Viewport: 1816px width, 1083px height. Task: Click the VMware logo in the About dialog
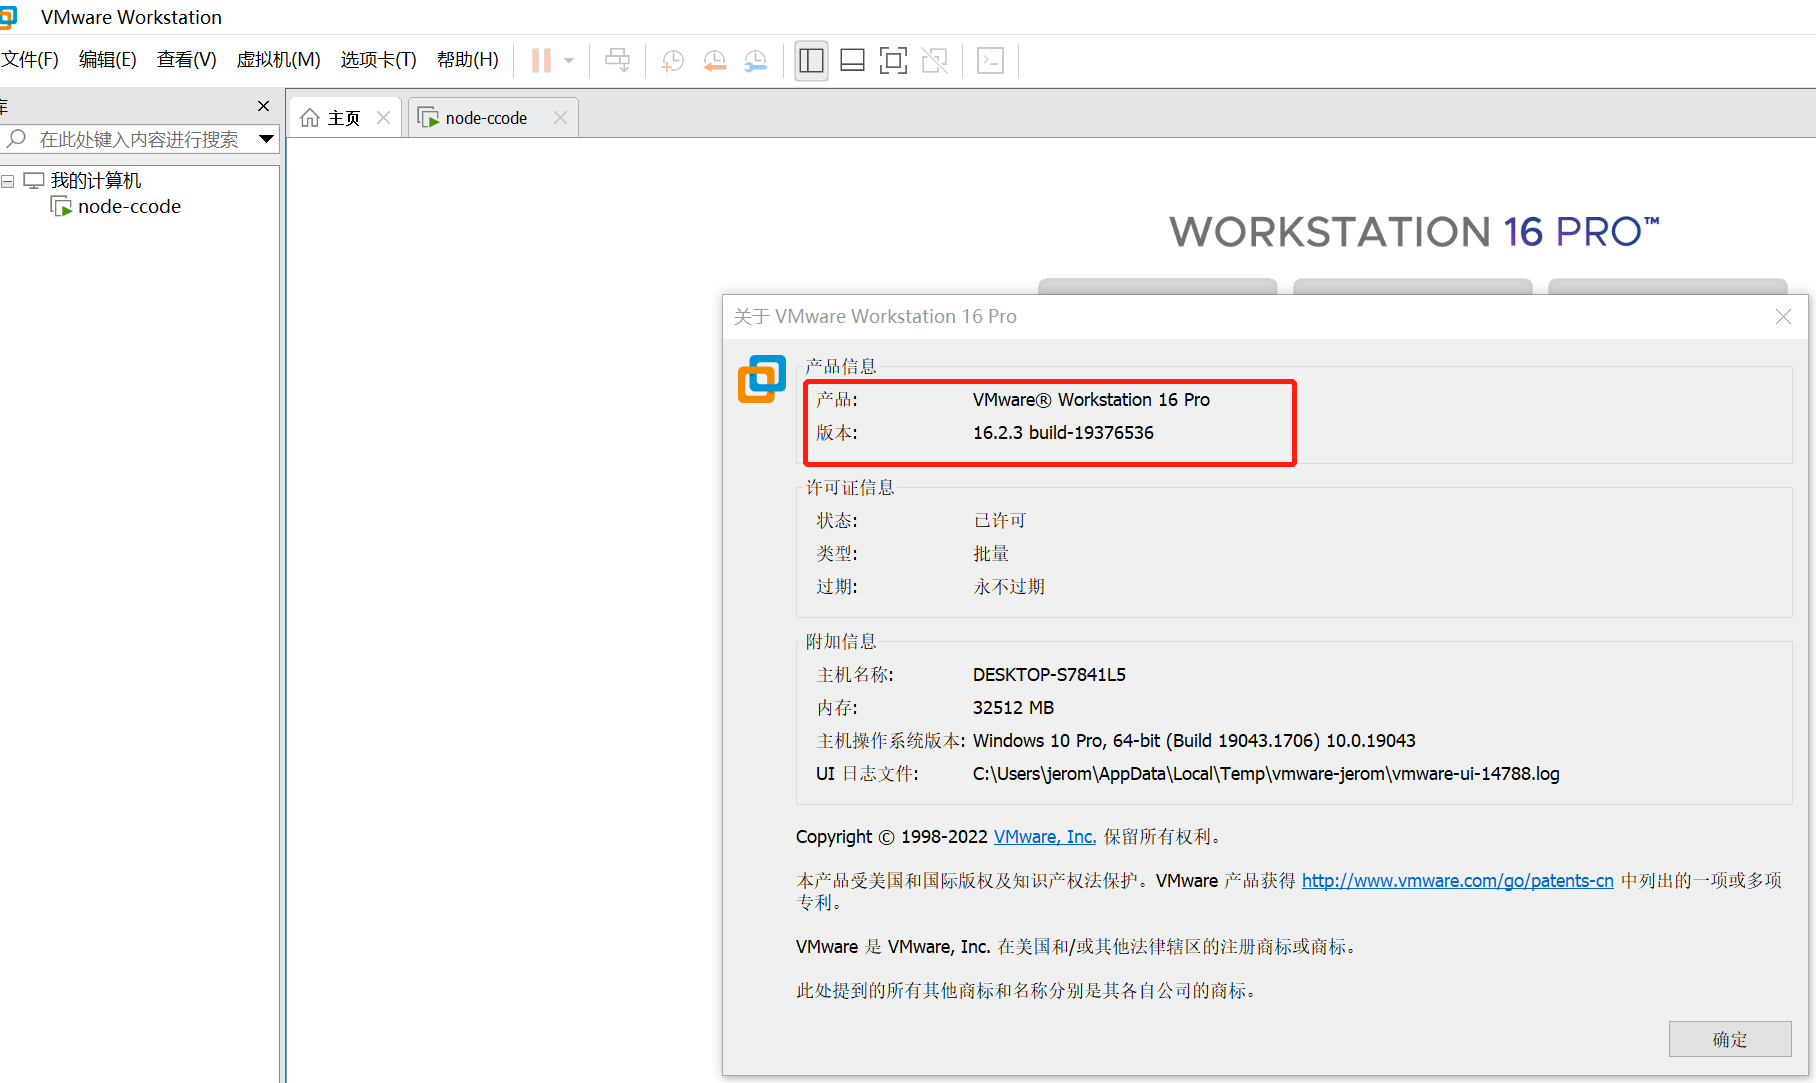pos(762,379)
